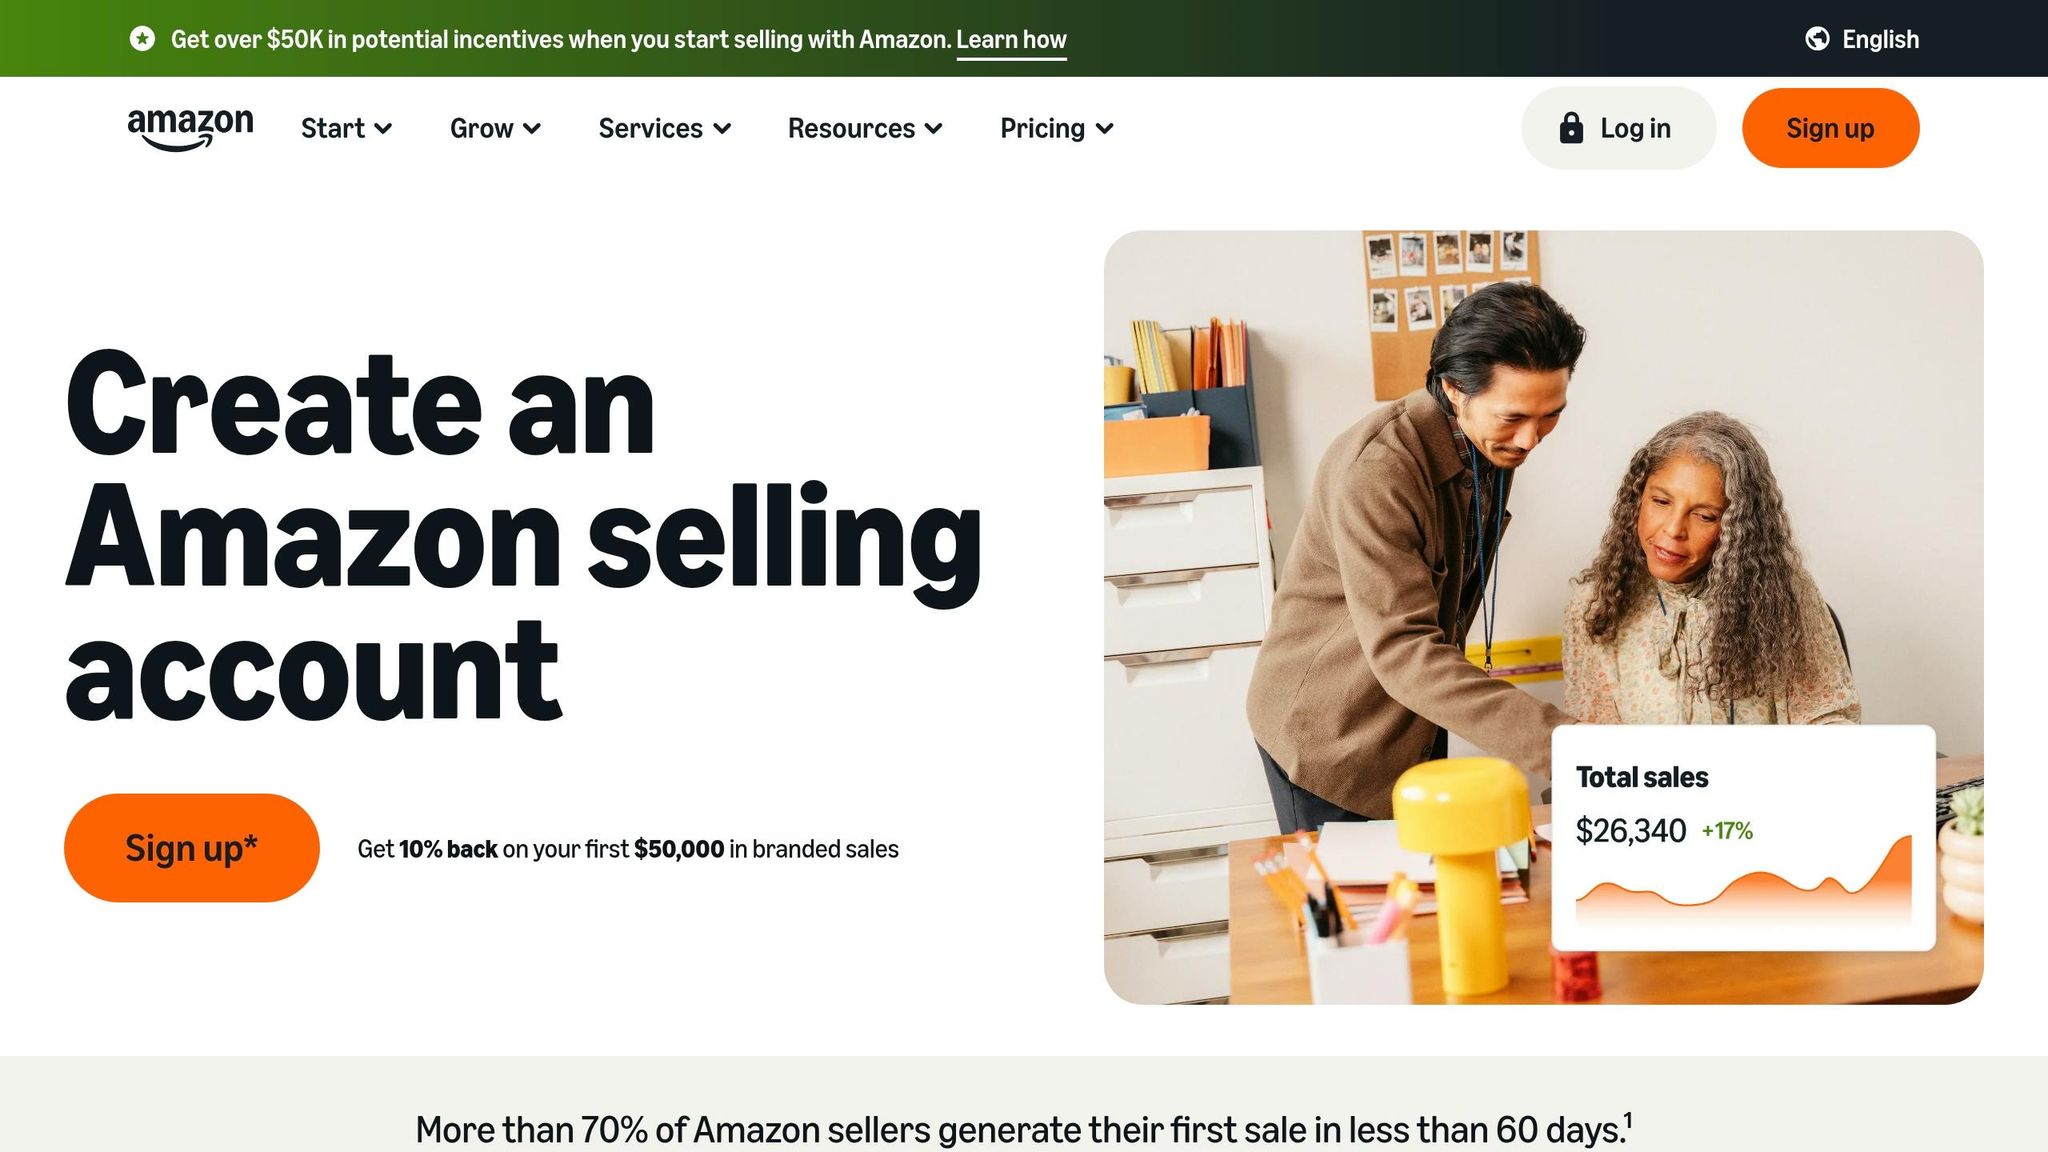Click the Learn how link
The height and width of the screenshot is (1152, 2048).
pyautogui.click(x=1011, y=40)
